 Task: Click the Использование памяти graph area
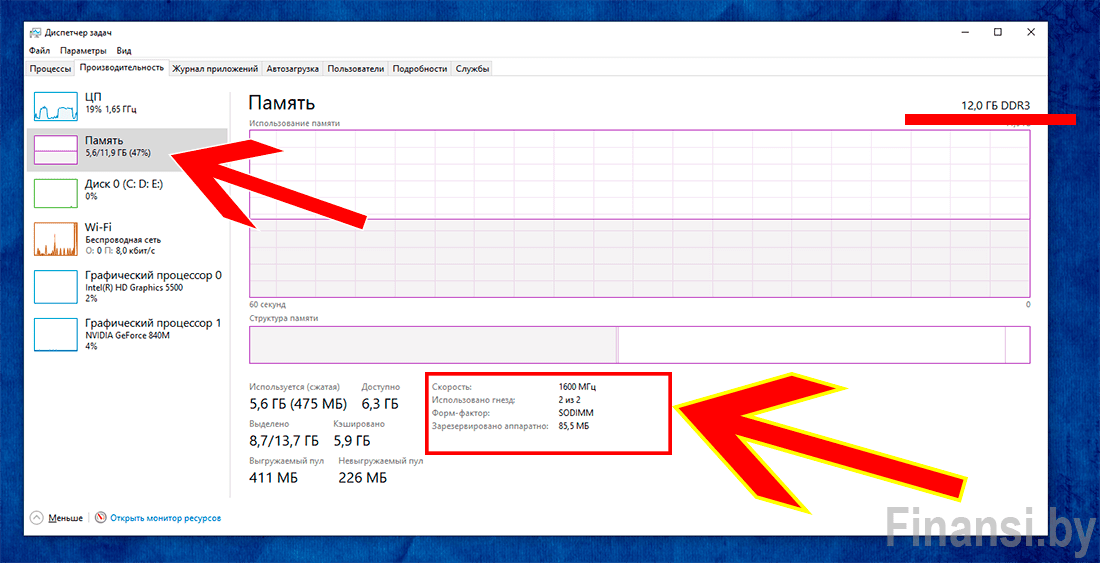pos(640,213)
